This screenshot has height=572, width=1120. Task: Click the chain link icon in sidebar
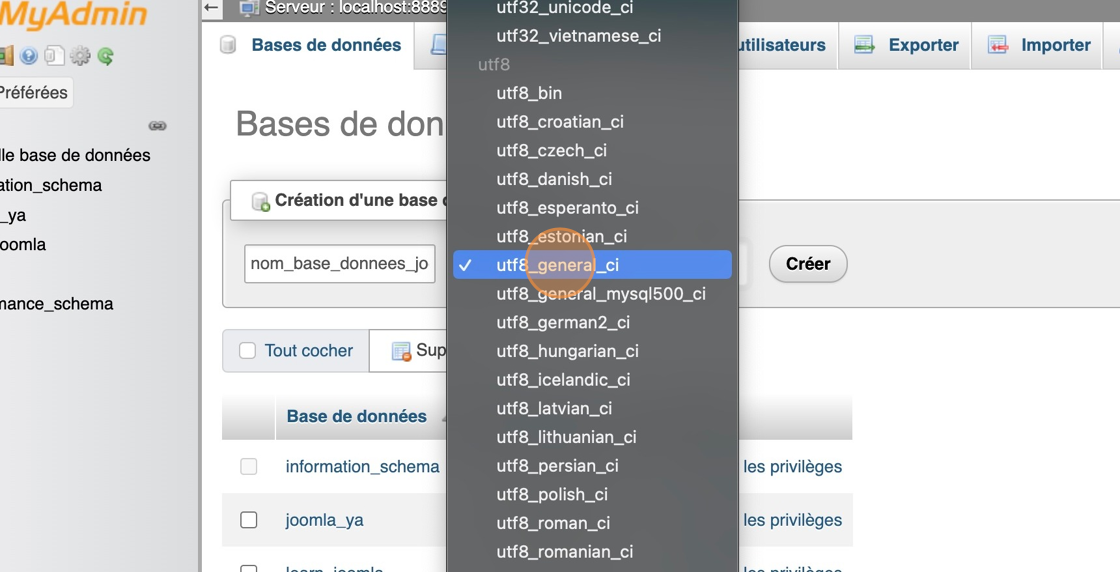(x=157, y=126)
